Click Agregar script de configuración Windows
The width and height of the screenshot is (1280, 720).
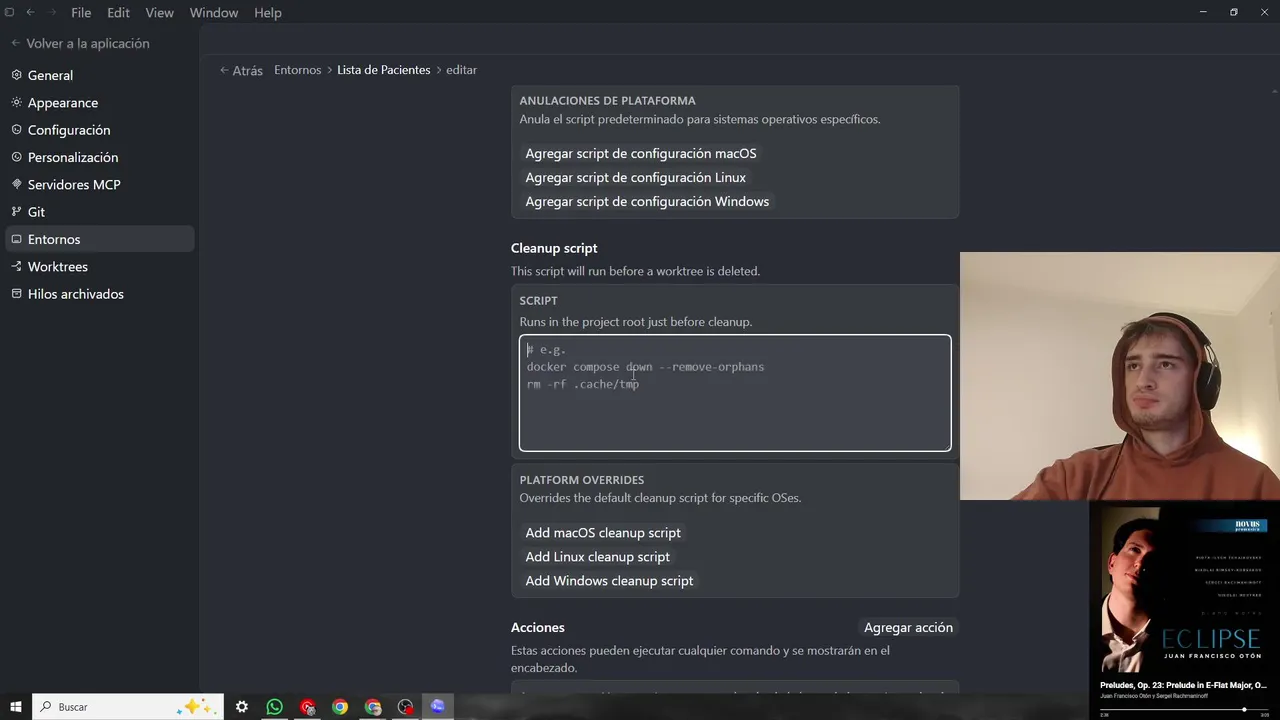647,201
